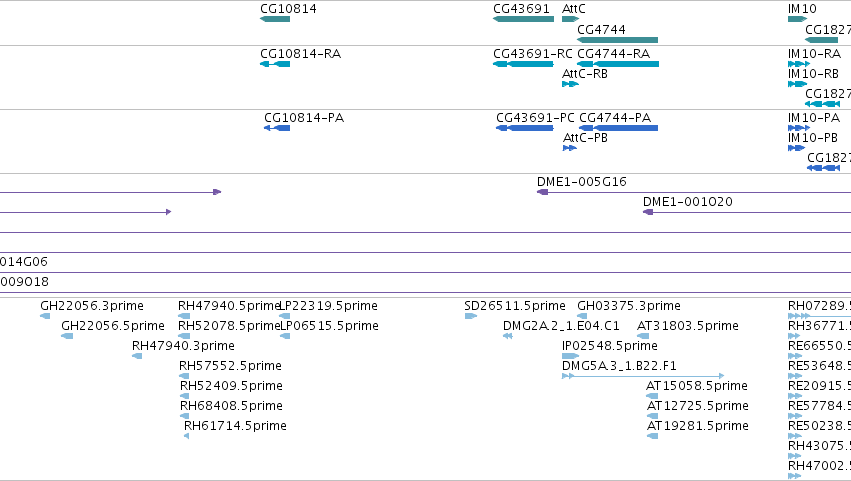Click the IM10-RA transcript arrows
This screenshot has width=851, height=481.
(x=798, y=64)
